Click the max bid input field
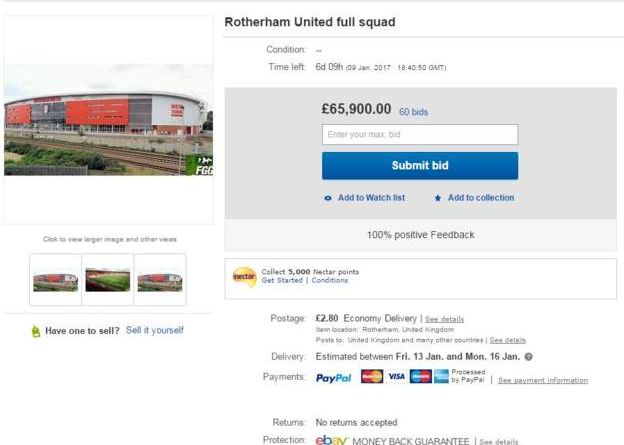The width and height of the screenshot is (624, 445). tap(420, 134)
